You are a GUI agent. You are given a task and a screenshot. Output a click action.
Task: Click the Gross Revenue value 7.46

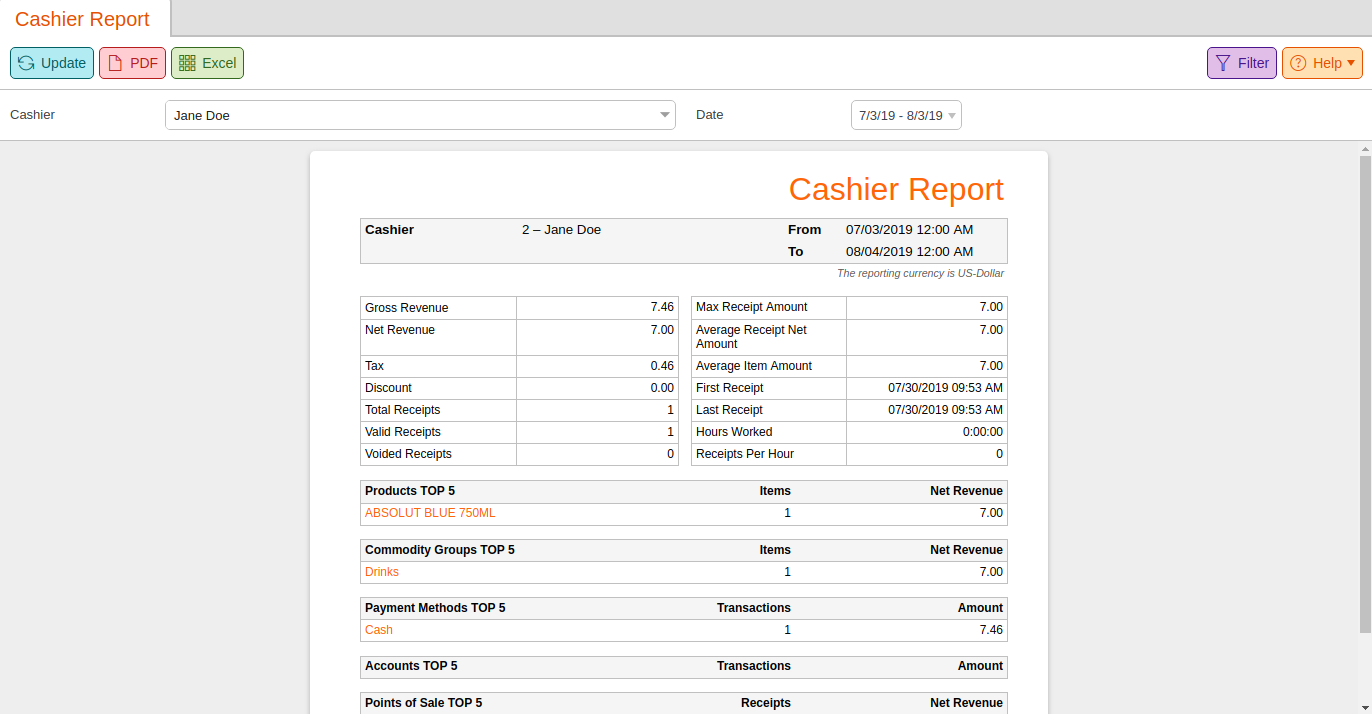[662, 307]
